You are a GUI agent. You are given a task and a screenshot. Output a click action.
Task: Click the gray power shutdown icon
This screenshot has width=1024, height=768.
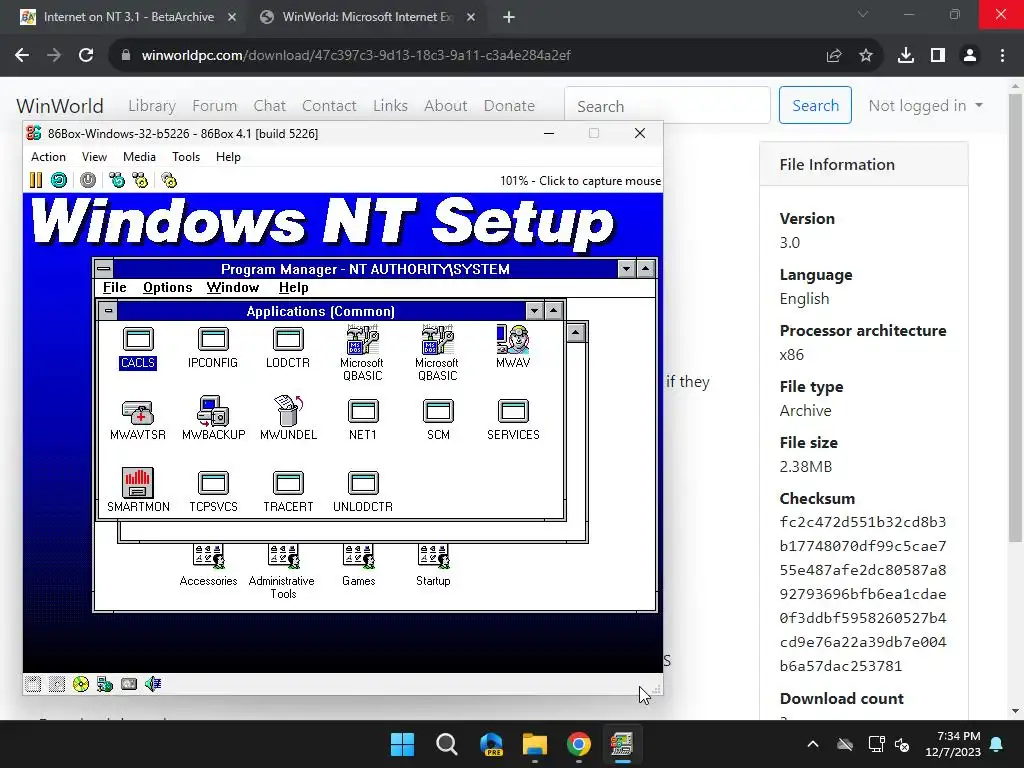point(88,180)
